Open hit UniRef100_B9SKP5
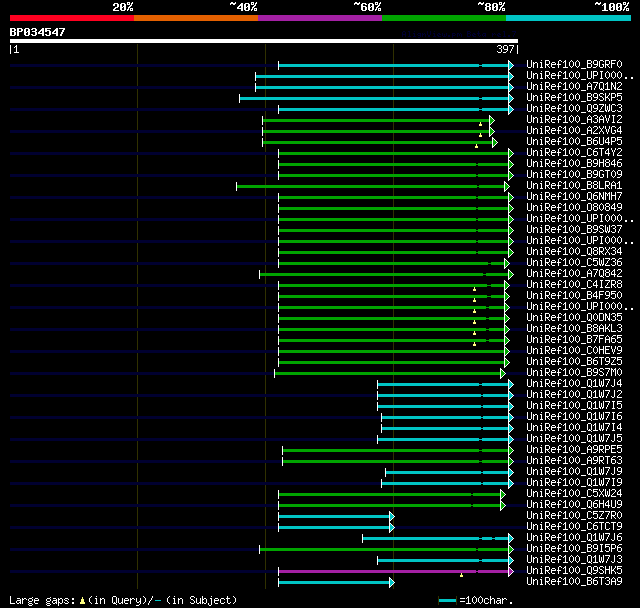Viewport: 640px width, 608px height. pos(574,98)
